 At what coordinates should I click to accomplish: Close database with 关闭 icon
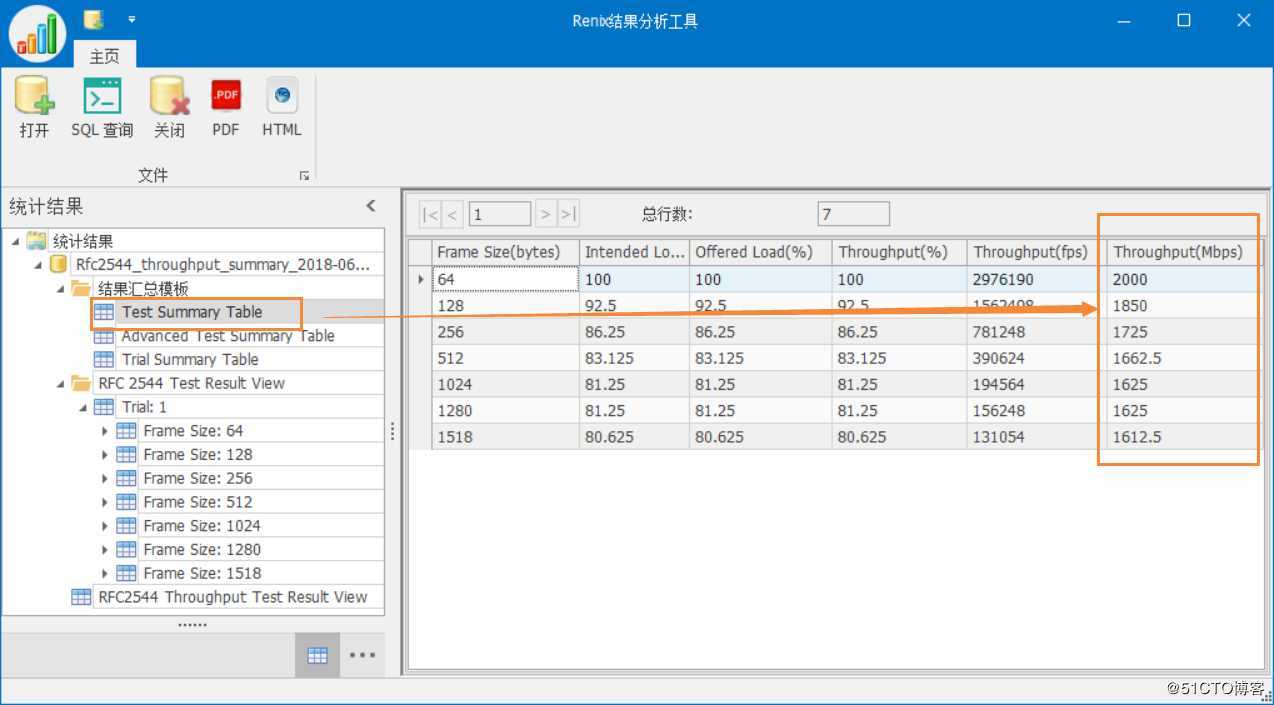coord(169,108)
